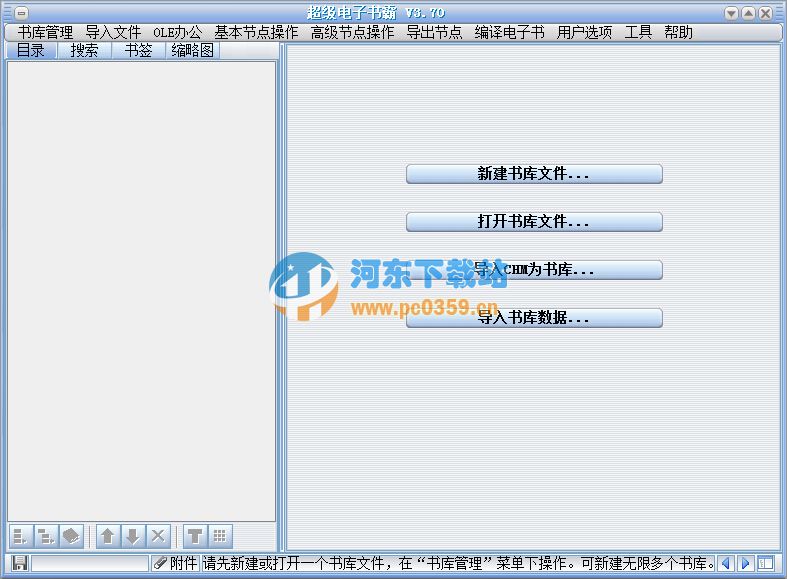
Task: Switch to the 目录 tab
Action: [31, 51]
